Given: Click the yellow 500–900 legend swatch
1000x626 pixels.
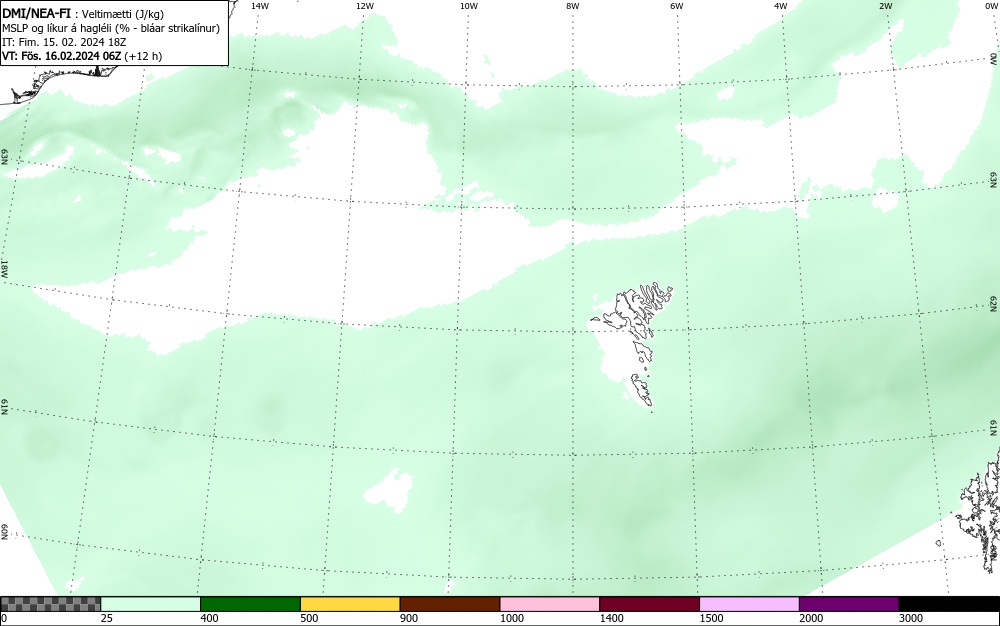Looking at the screenshot, I should pos(350,604).
